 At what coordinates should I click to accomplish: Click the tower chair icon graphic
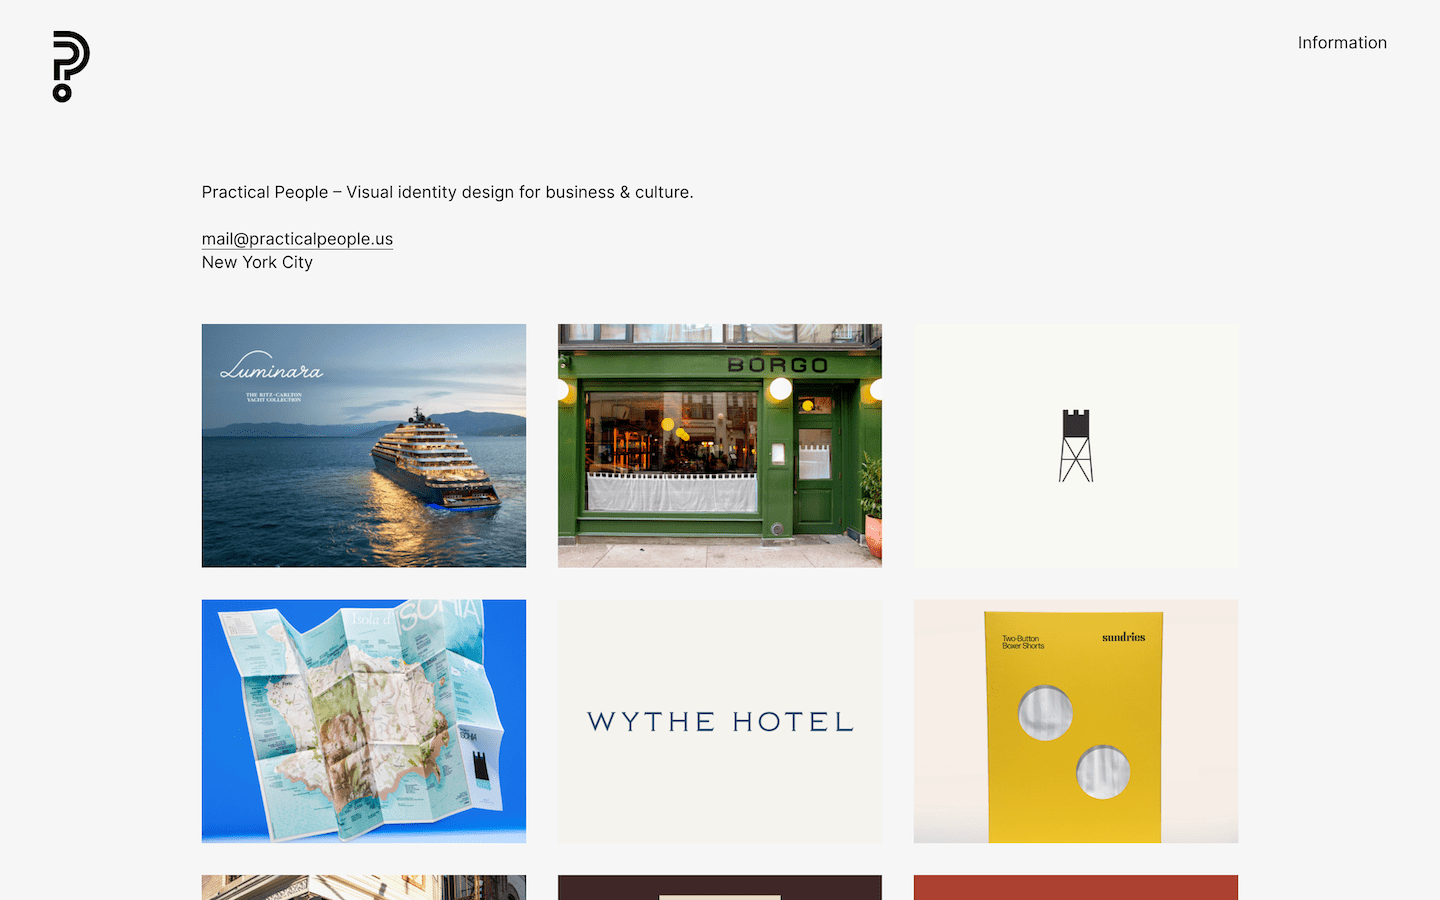1076,445
